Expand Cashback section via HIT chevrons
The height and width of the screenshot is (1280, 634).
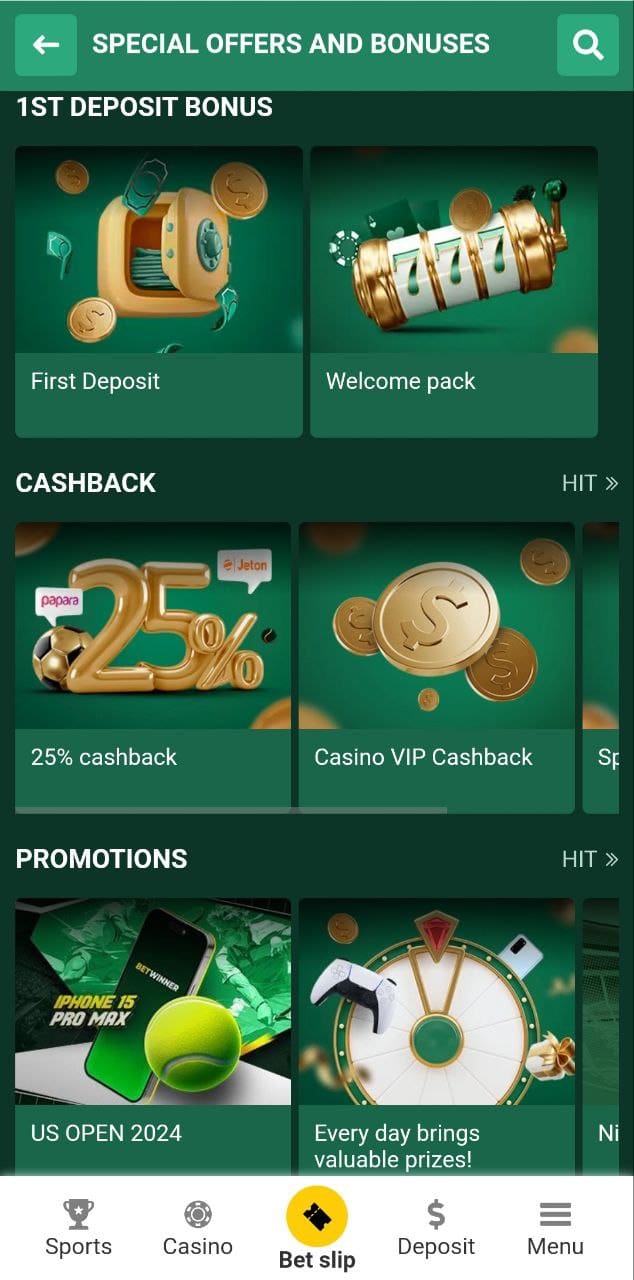pyautogui.click(x=590, y=483)
